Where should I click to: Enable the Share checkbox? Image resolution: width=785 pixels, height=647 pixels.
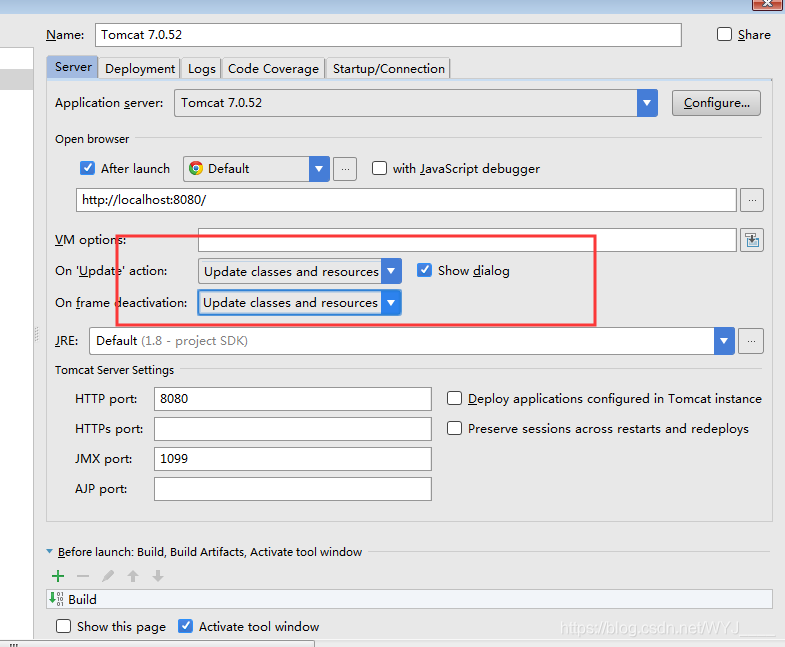point(724,34)
